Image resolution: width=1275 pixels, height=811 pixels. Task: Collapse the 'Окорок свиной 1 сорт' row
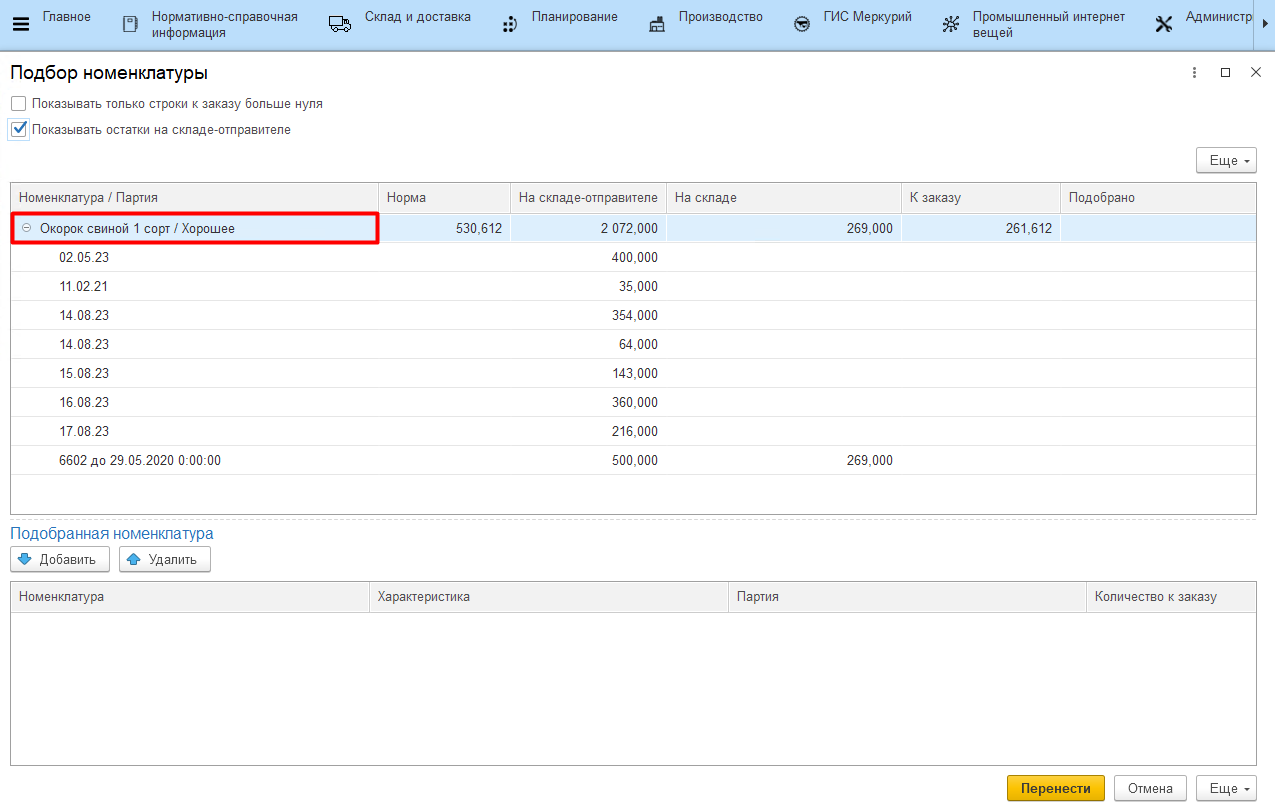[27, 228]
